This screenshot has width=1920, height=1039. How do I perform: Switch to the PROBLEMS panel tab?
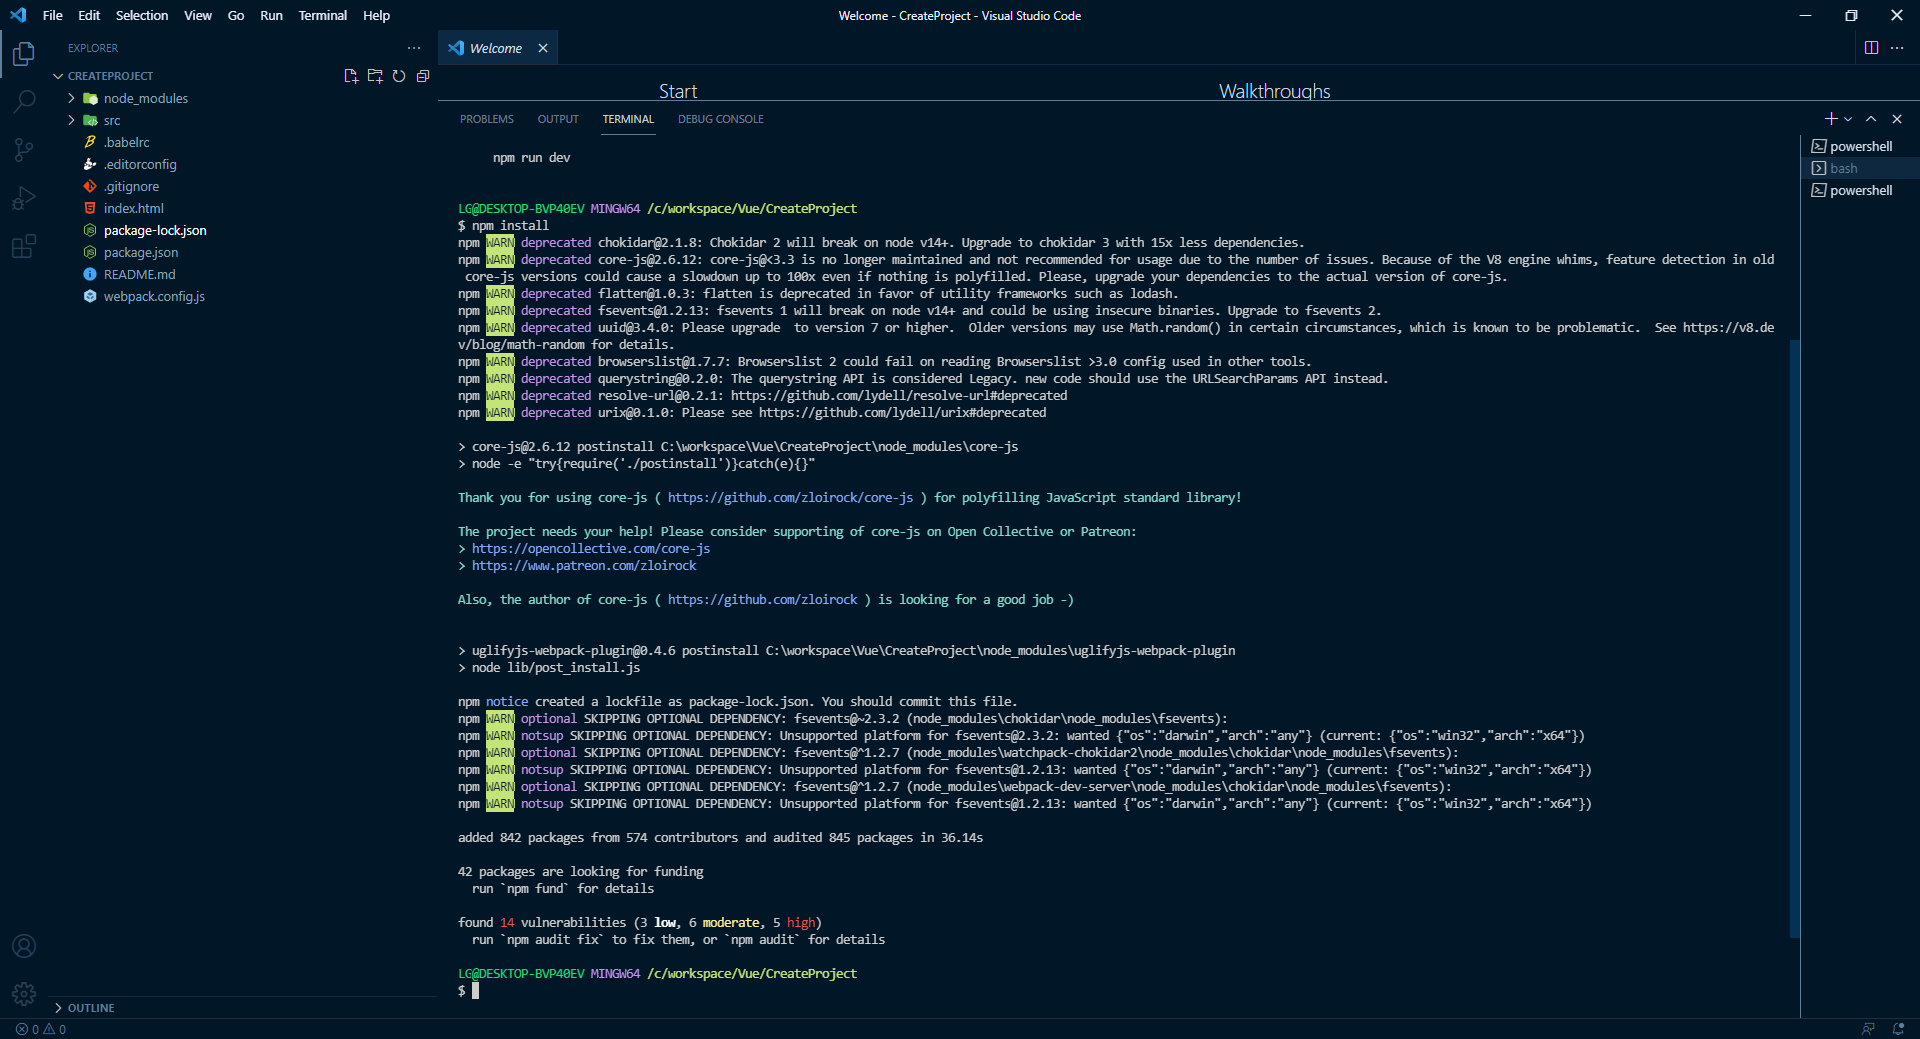[487, 119]
